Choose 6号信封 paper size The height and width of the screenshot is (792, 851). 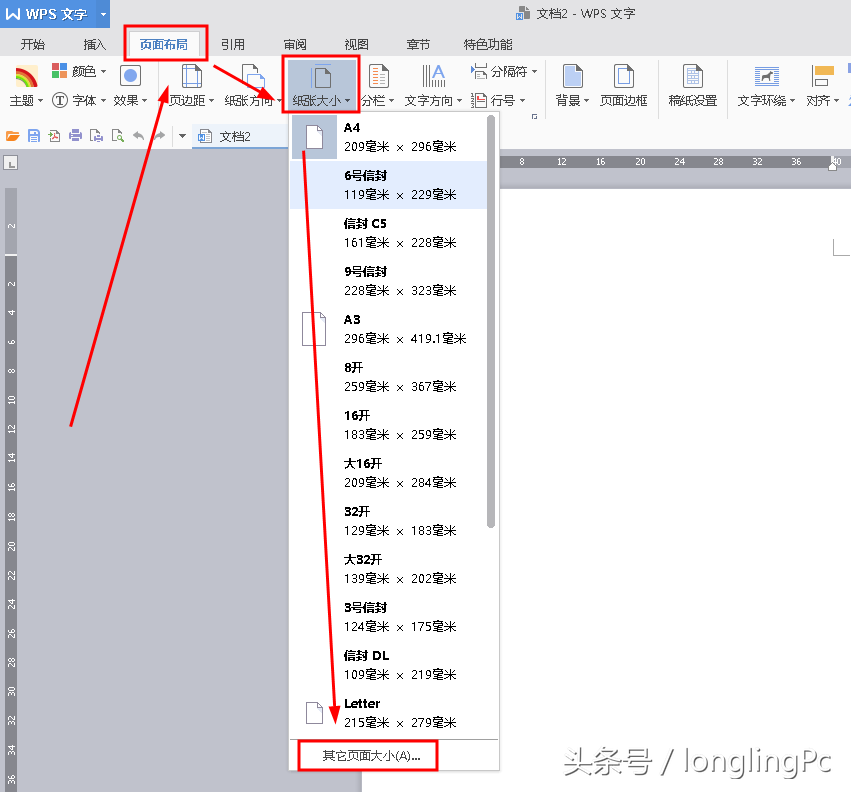(x=389, y=185)
